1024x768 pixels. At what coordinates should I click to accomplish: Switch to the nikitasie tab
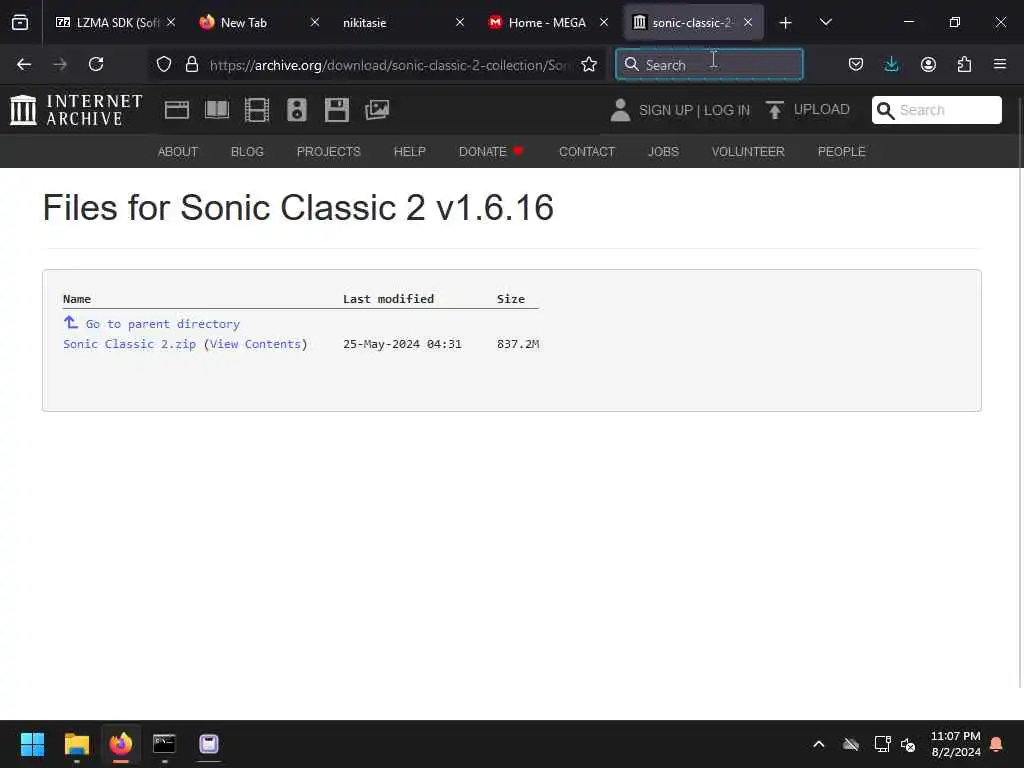tap(364, 22)
